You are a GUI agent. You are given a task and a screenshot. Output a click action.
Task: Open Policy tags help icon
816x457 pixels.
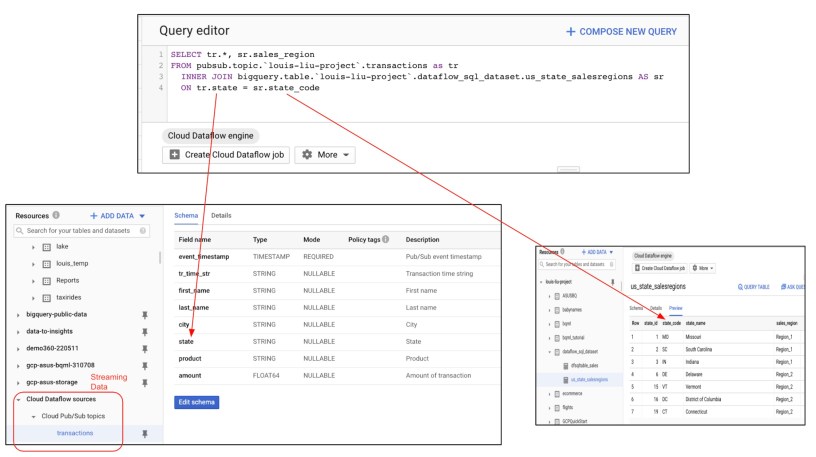(386, 240)
